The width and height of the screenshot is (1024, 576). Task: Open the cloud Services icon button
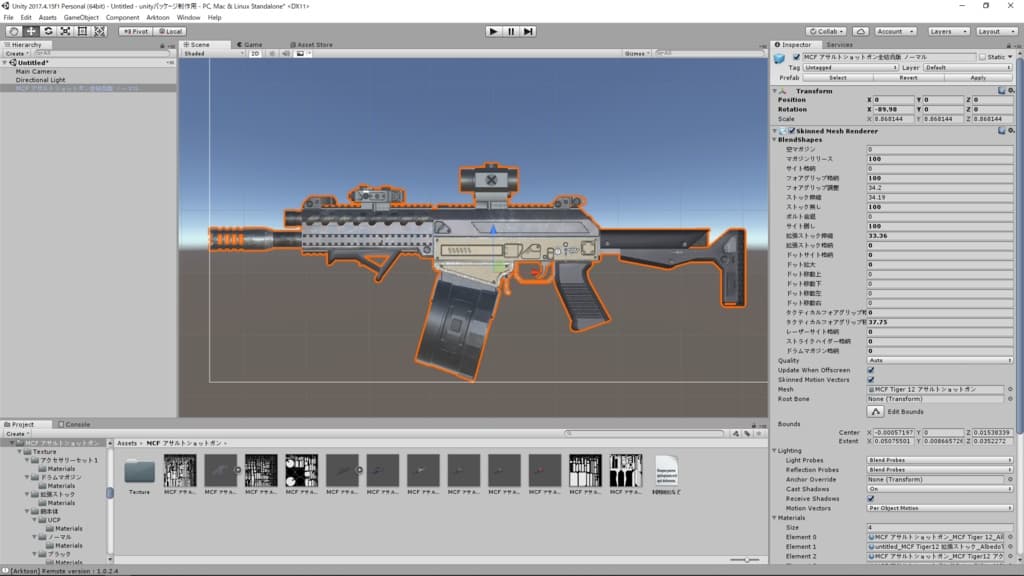pyautogui.click(x=859, y=31)
